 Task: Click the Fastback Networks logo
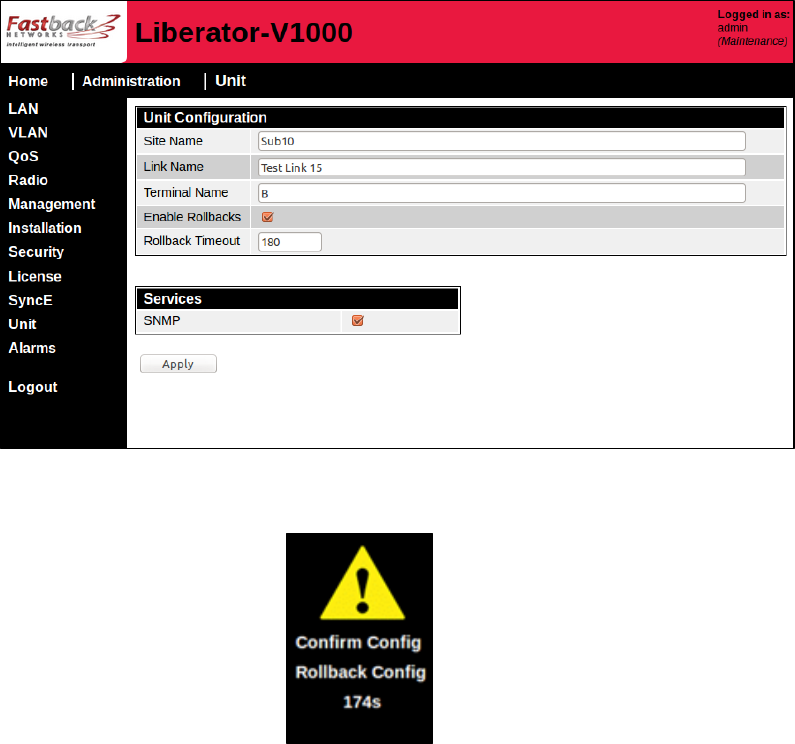point(63,31)
